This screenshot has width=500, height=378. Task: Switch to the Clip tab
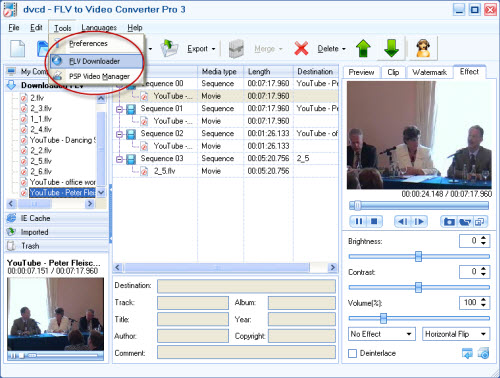point(393,72)
